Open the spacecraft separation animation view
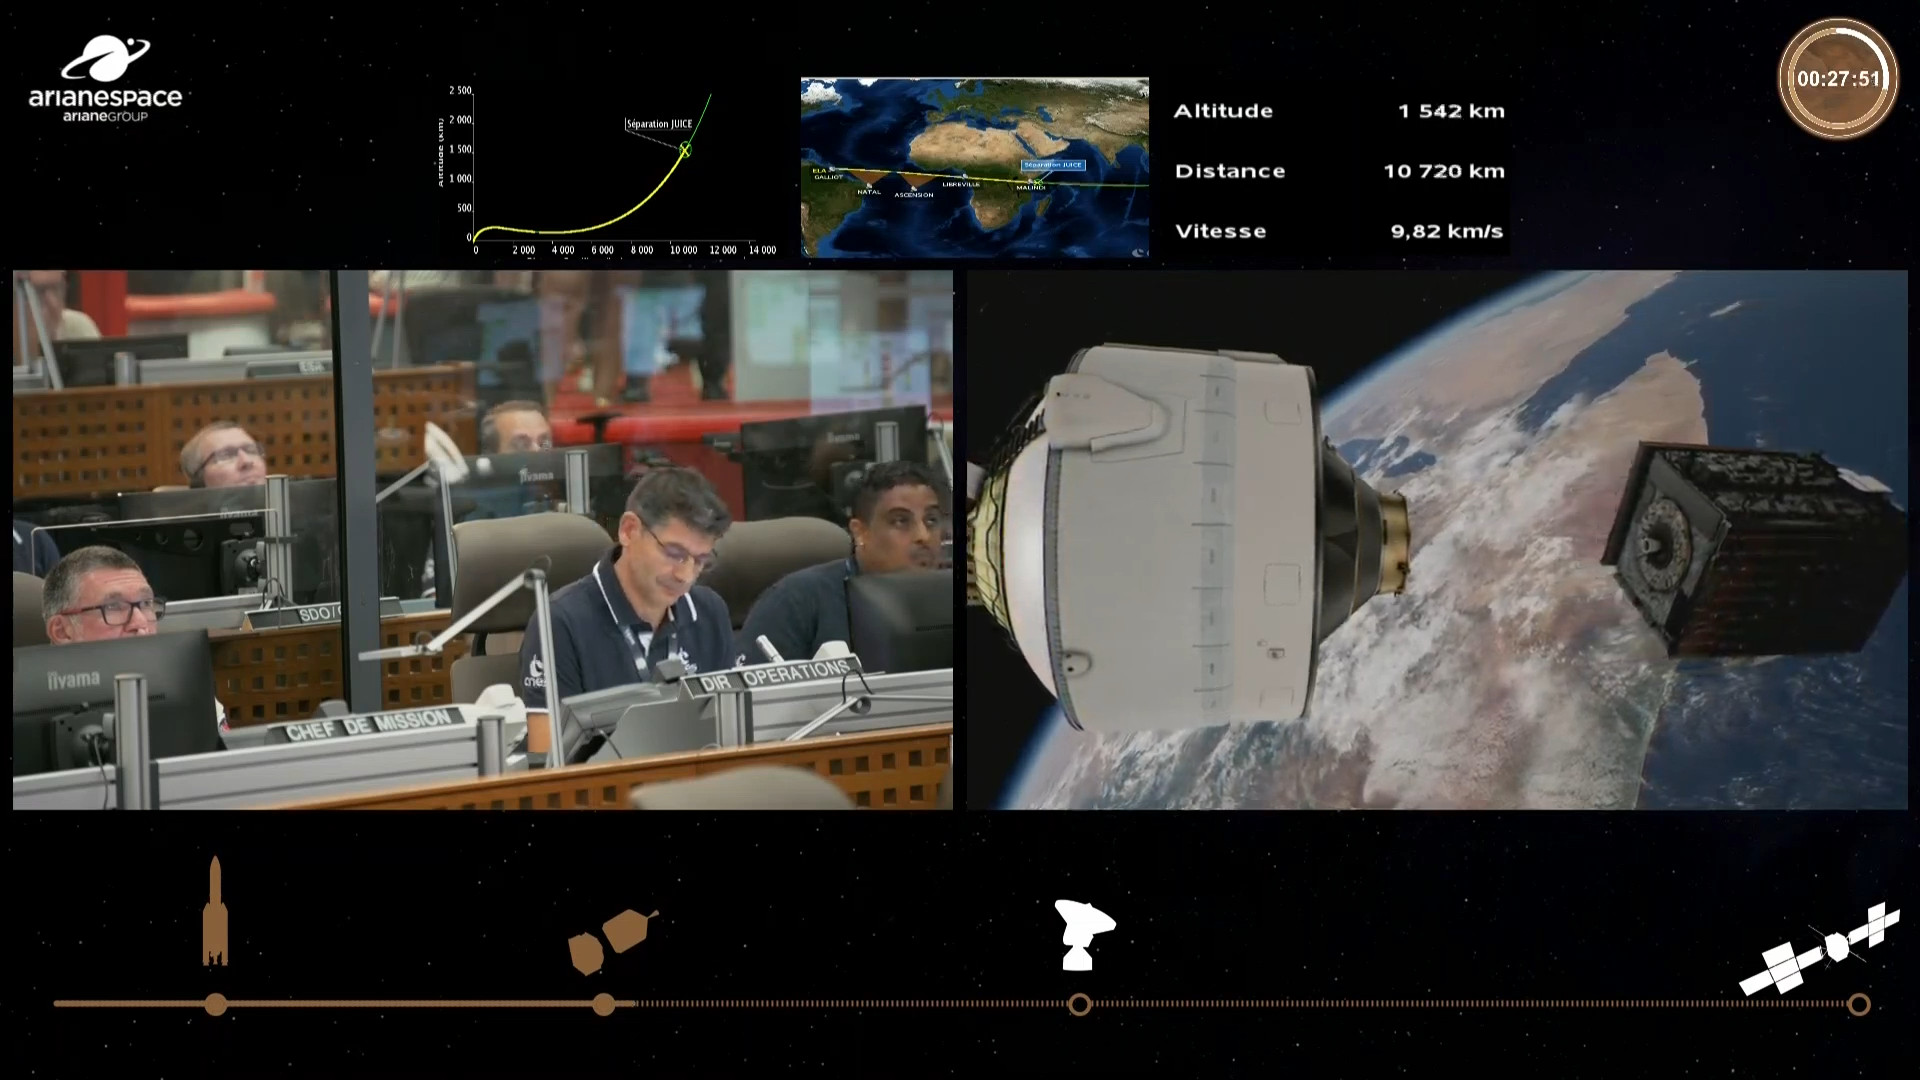Viewport: 1920px width, 1080px height. (x=1436, y=540)
